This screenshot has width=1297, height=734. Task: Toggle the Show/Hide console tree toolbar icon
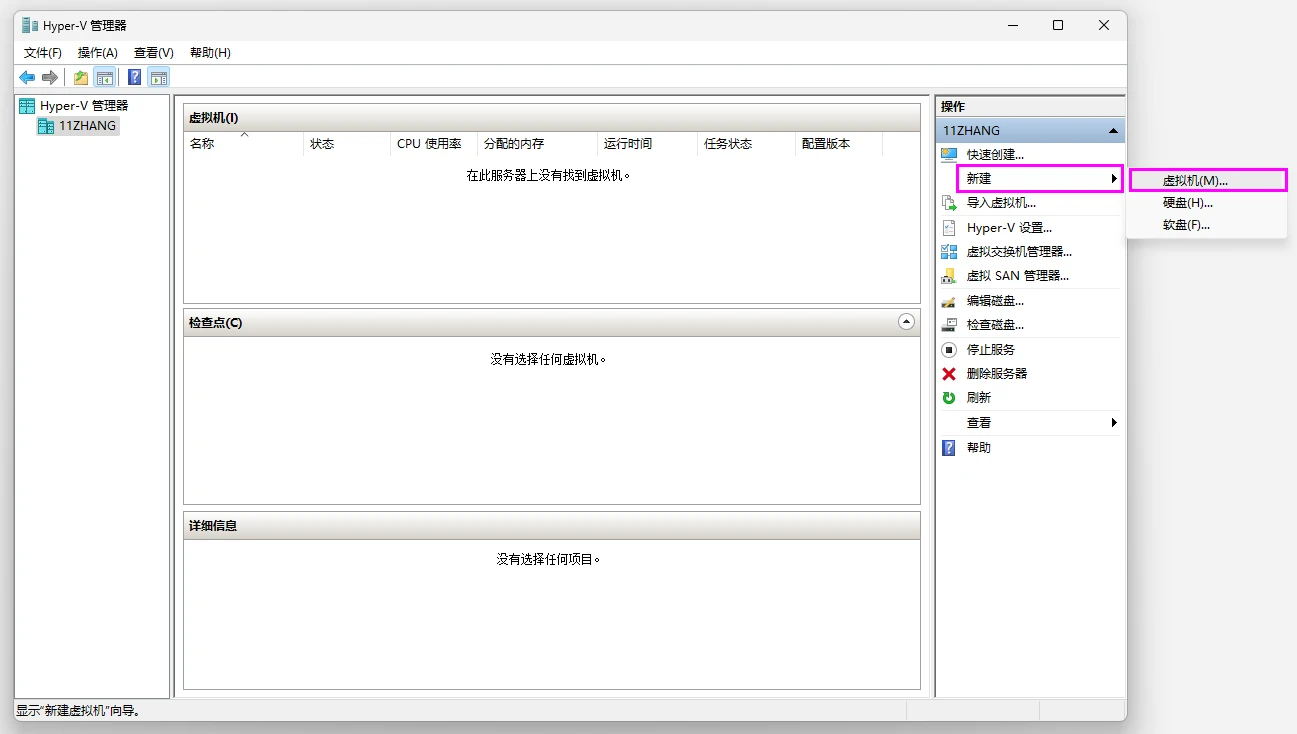click(104, 77)
